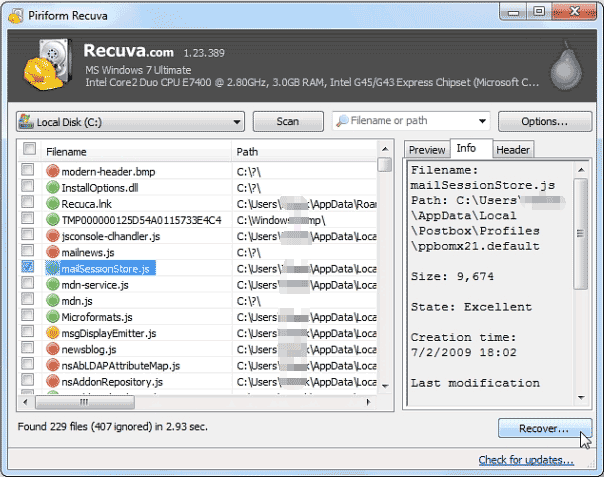
Task: Check the box for msgDisplayEmitter.js
Action: point(27,331)
